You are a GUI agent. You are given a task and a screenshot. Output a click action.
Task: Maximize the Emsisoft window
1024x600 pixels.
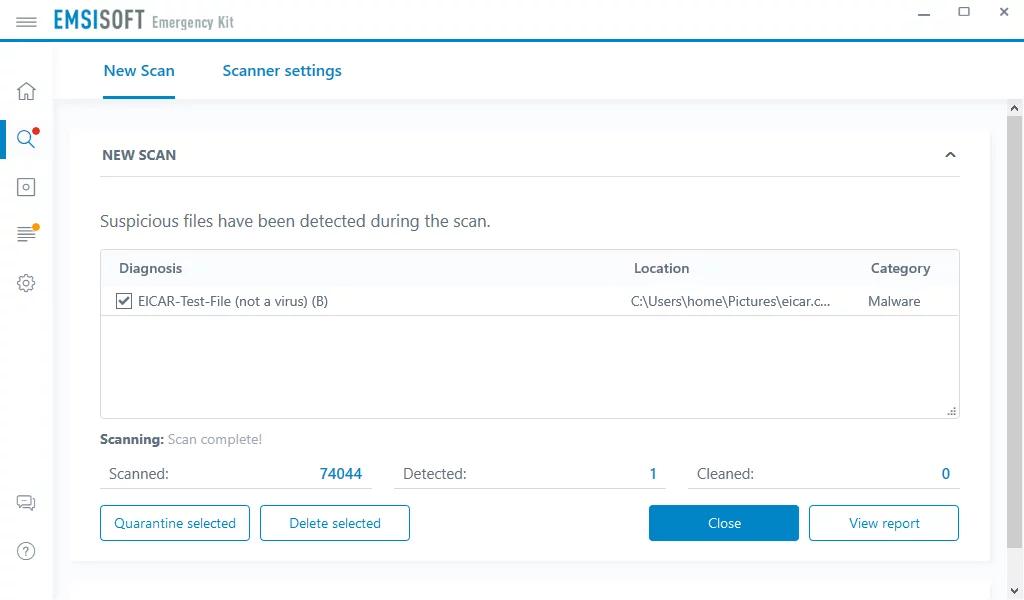(x=964, y=12)
